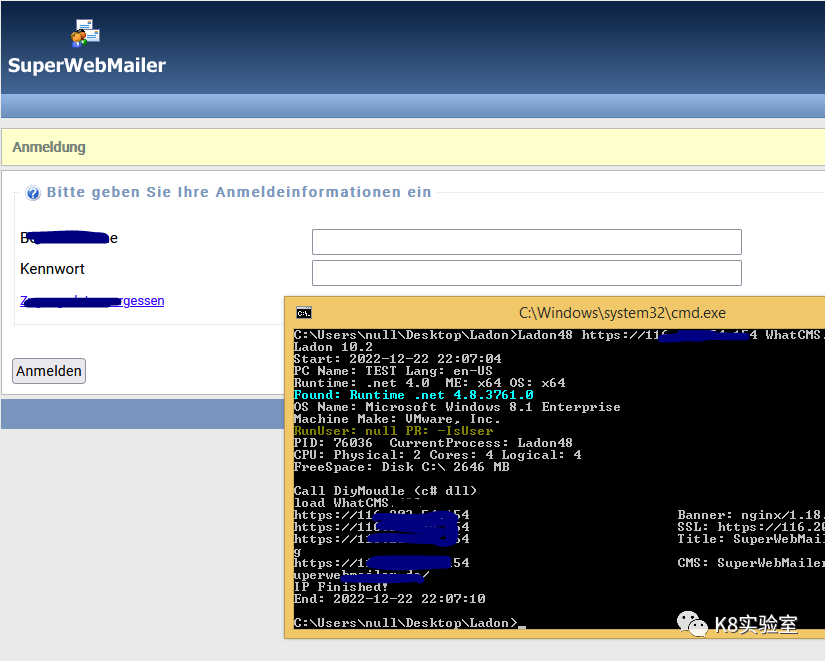Click the Anmeldung section heading
This screenshot has width=825, height=661.
tap(49, 147)
